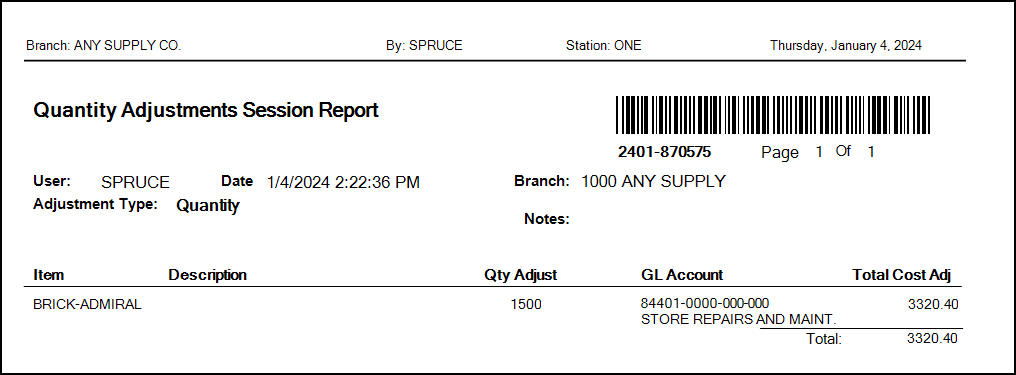Screen dimensions: 1016x375
Task: Click the Station: ONE header text
Action: tap(603, 46)
